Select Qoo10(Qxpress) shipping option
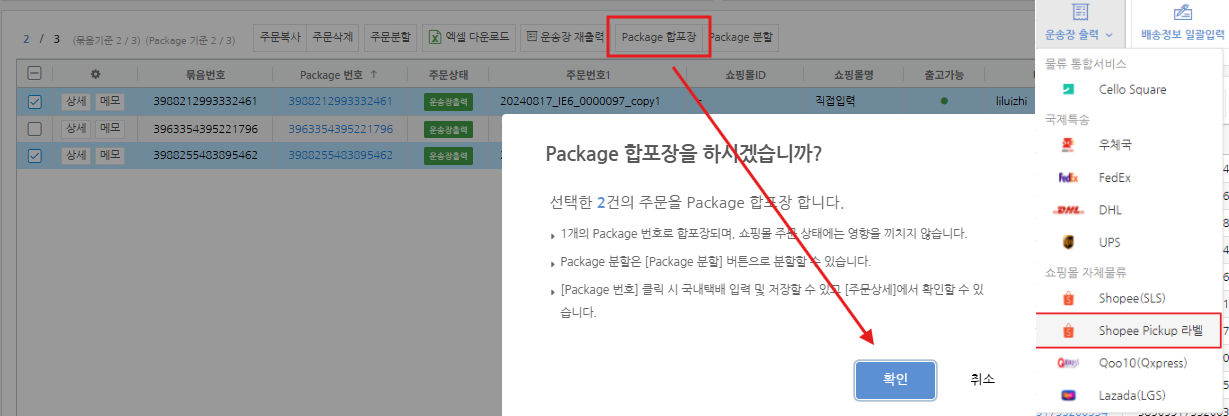The image size is (1229, 416). (x=1138, y=364)
